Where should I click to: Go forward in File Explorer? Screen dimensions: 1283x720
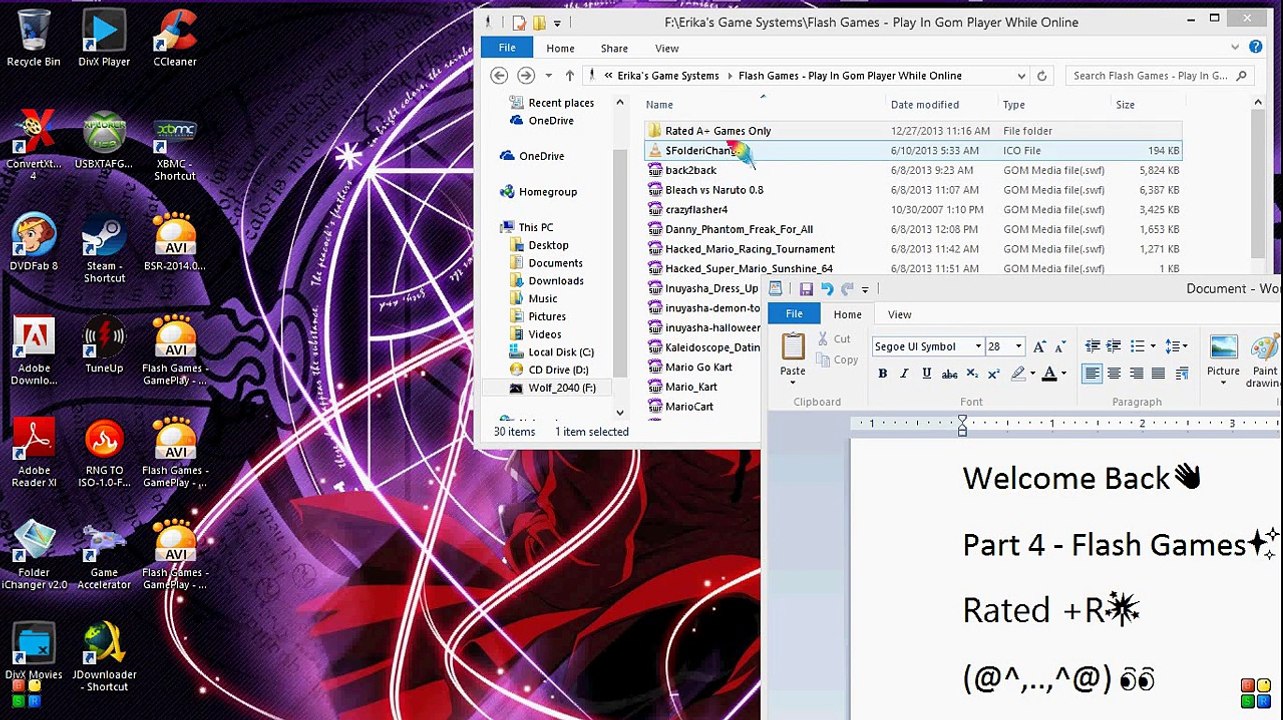click(x=526, y=76)
